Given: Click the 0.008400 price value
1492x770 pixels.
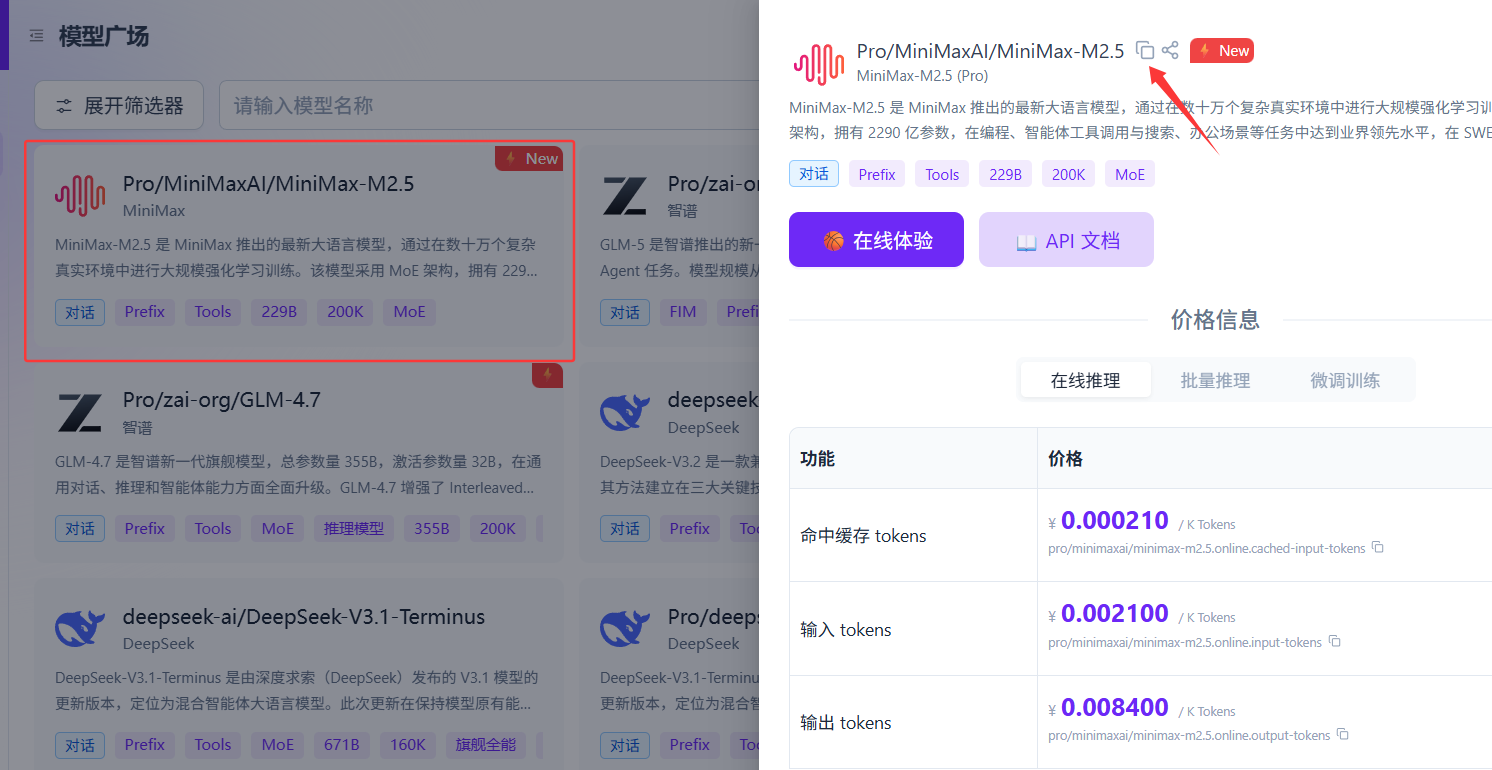Looking at the screenshot, I should pyautogui.click(x=1115, y=708).
